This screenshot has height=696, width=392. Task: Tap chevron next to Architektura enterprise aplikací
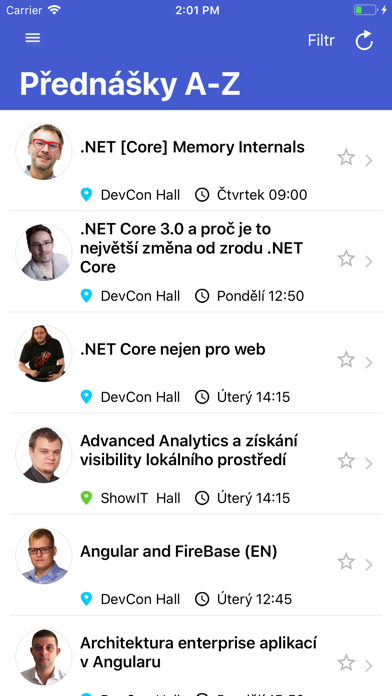pos(368,666)
